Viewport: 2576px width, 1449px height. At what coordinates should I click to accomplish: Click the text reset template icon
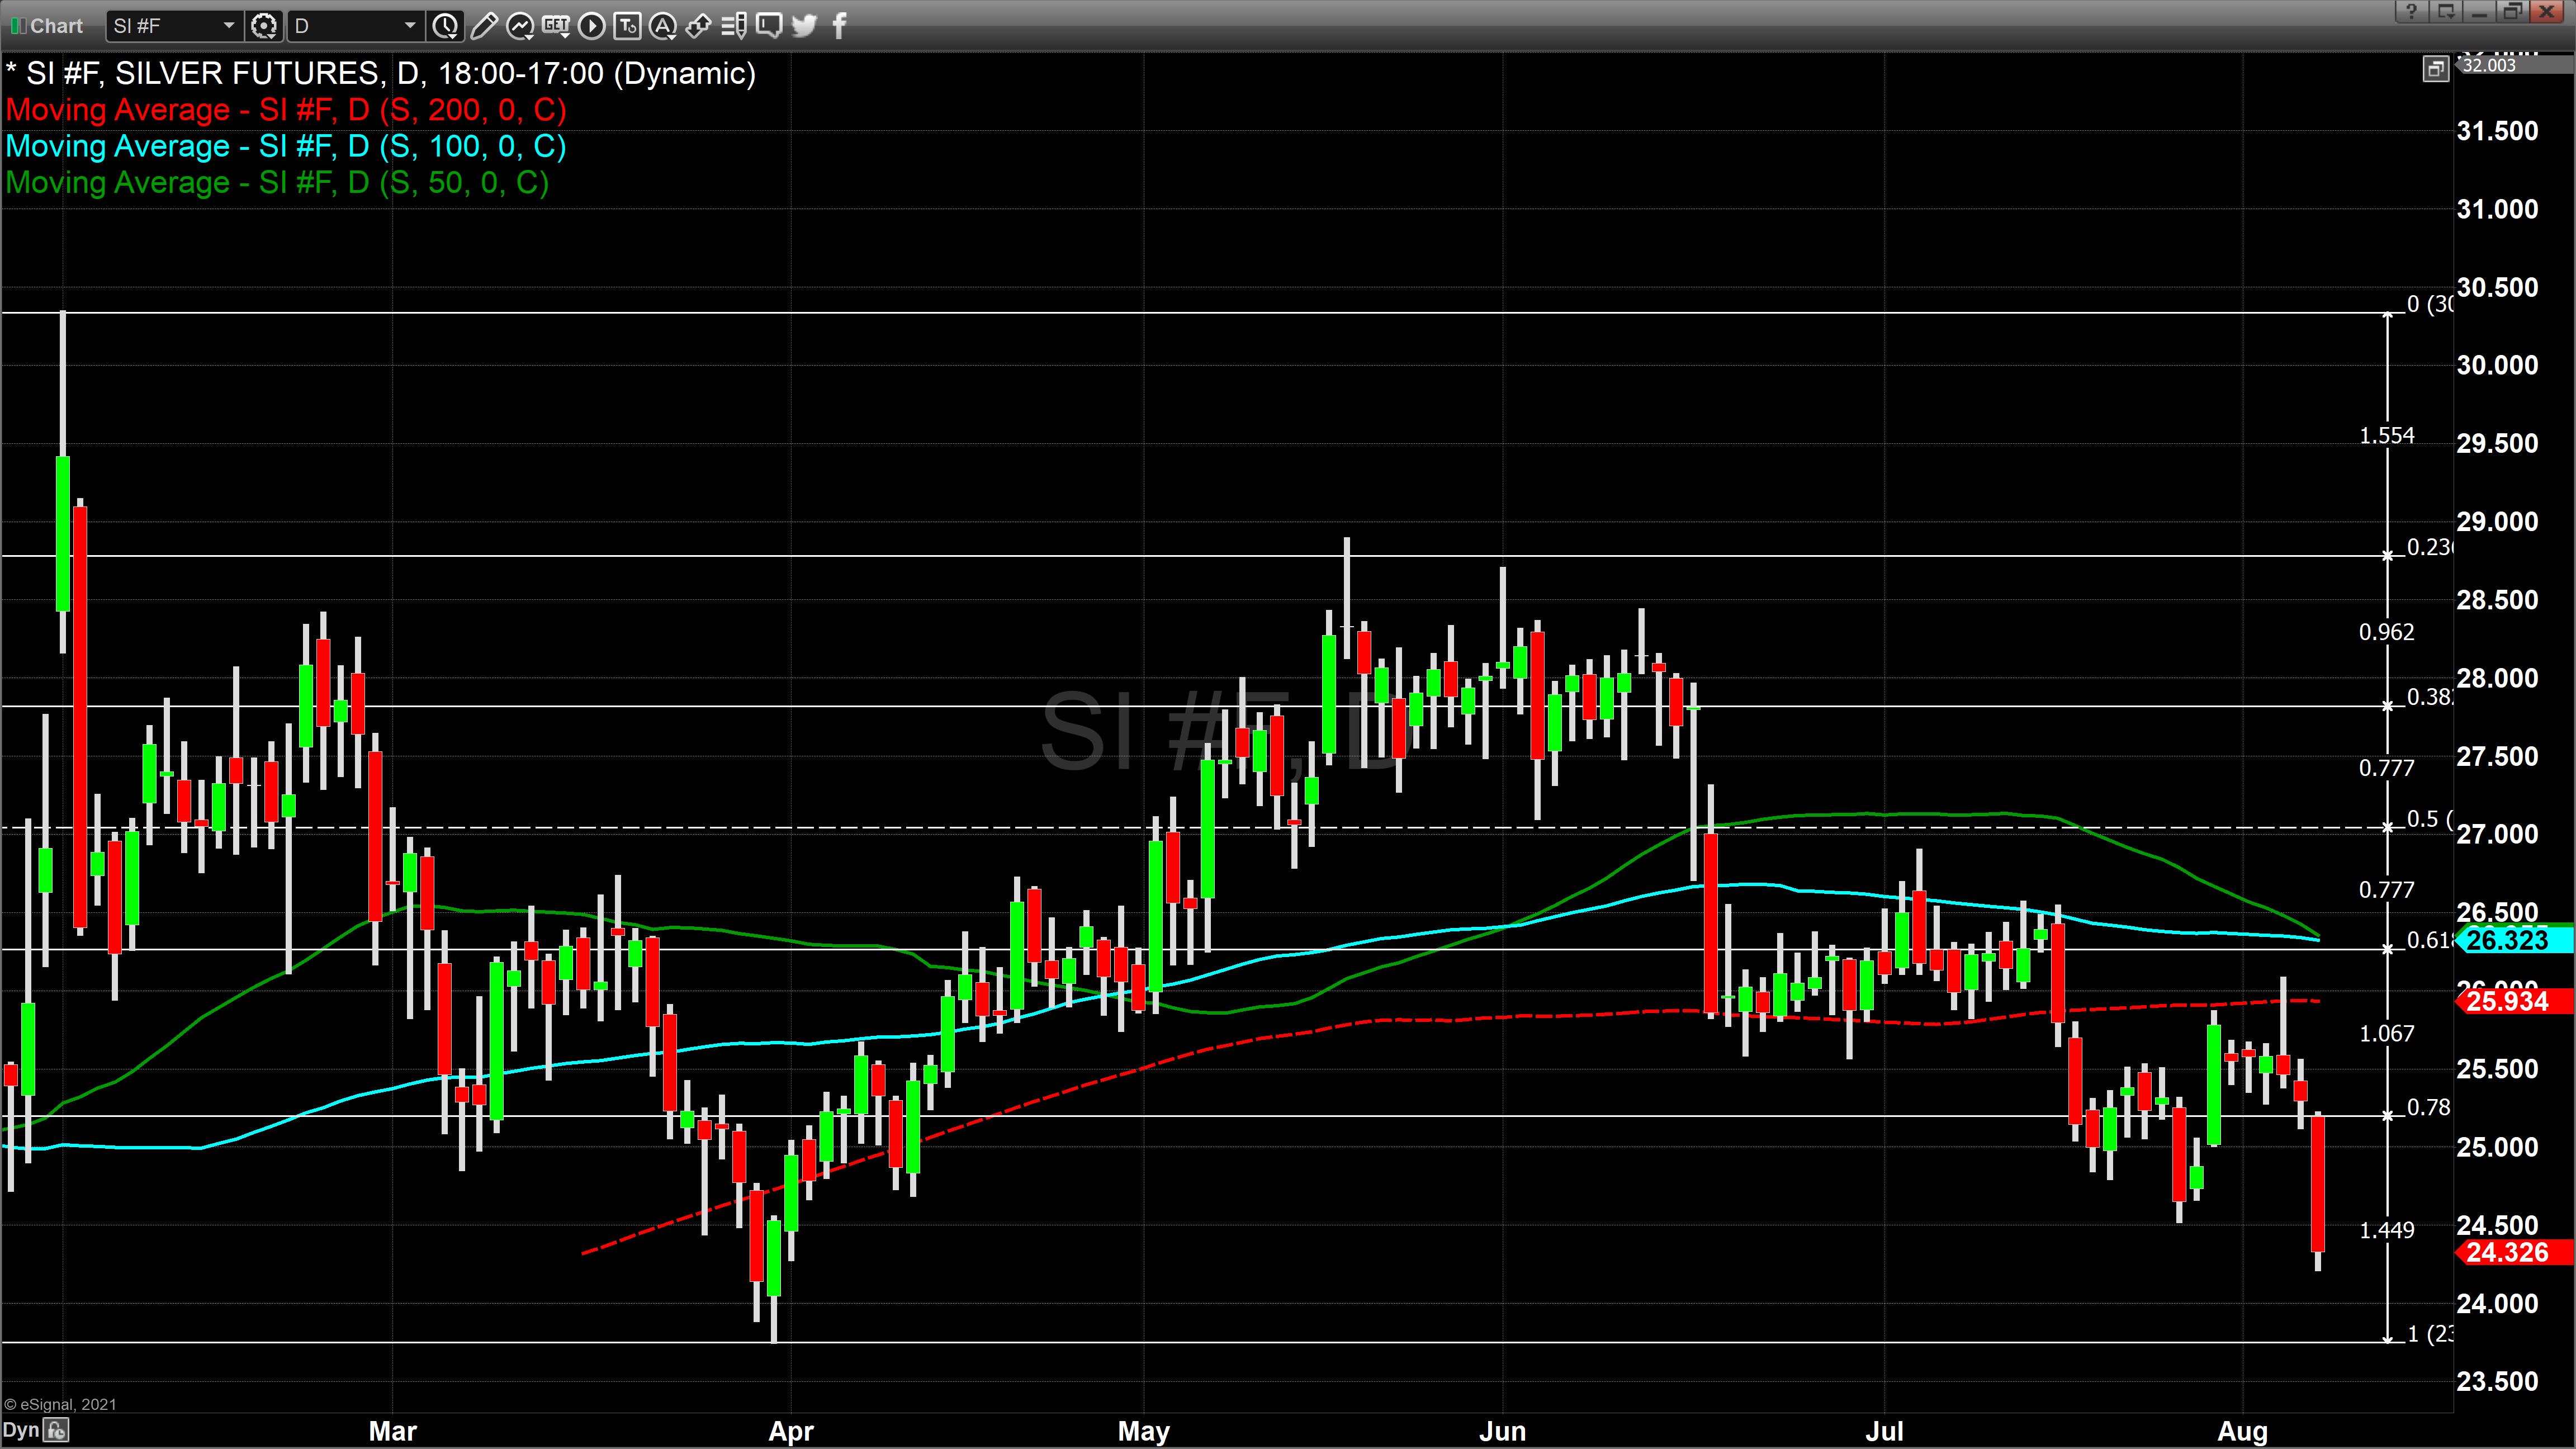[x=627, y=26]
